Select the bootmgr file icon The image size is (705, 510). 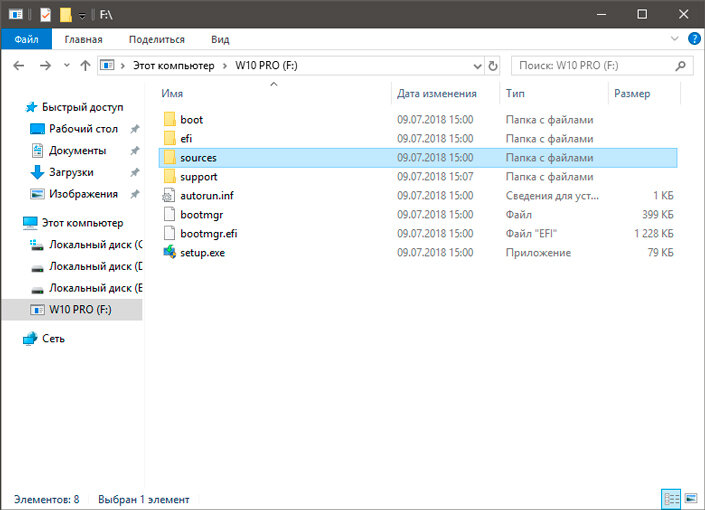(169, 214)
